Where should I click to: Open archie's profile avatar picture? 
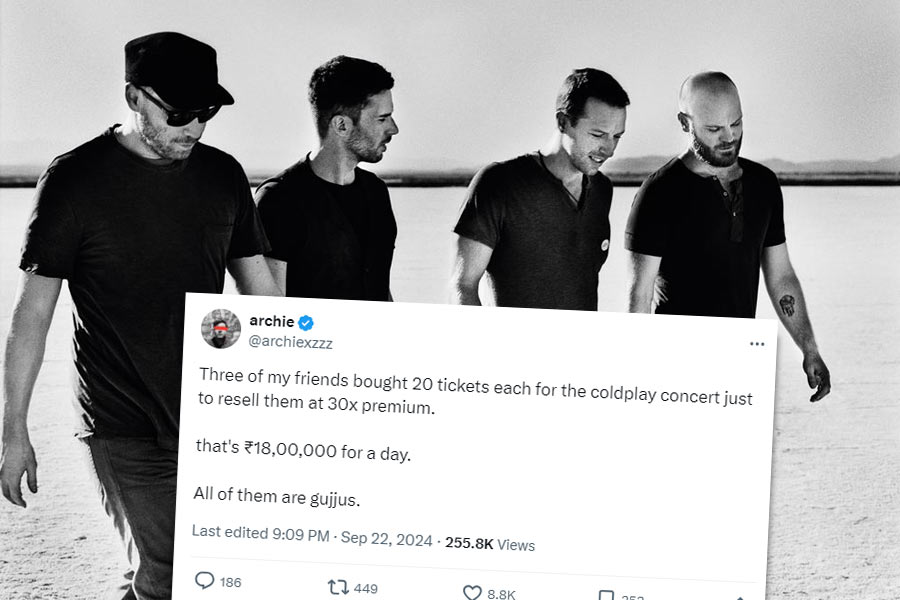coord(221,328)
